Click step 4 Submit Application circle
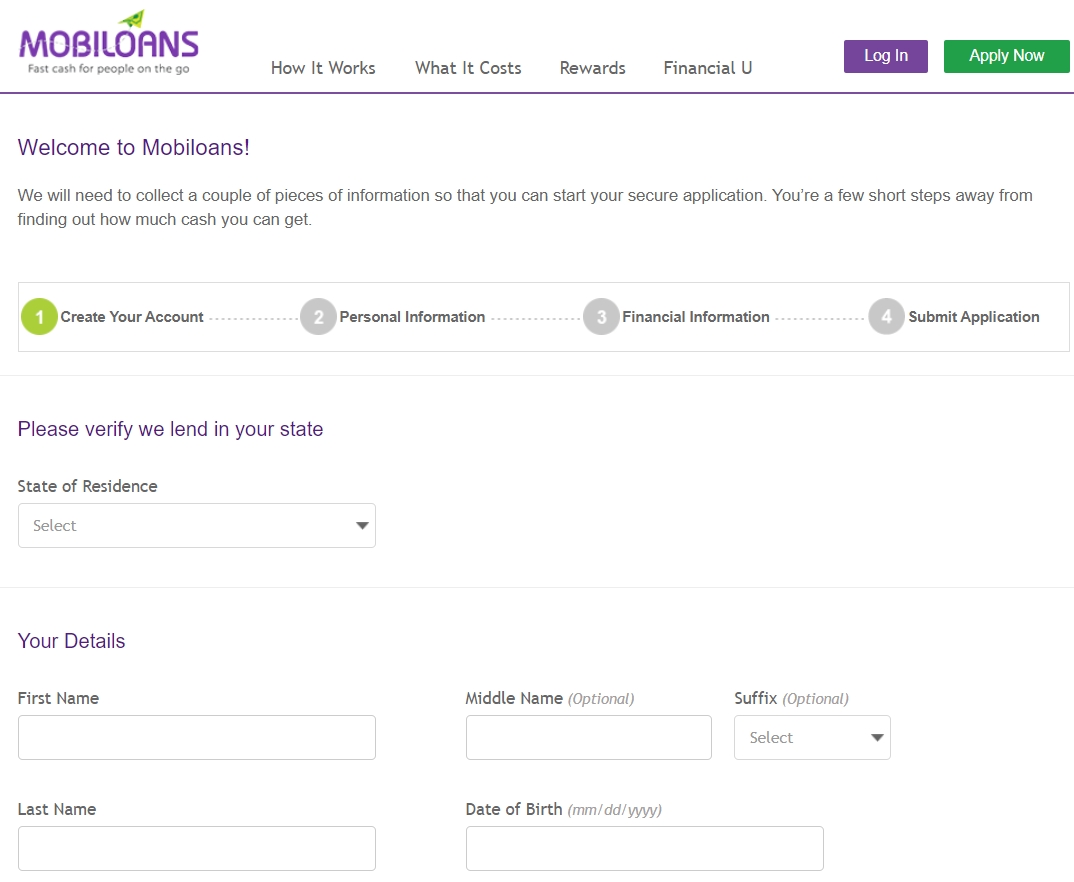The height and width of the screenshot is (882, 1074). tap(886, 316)
